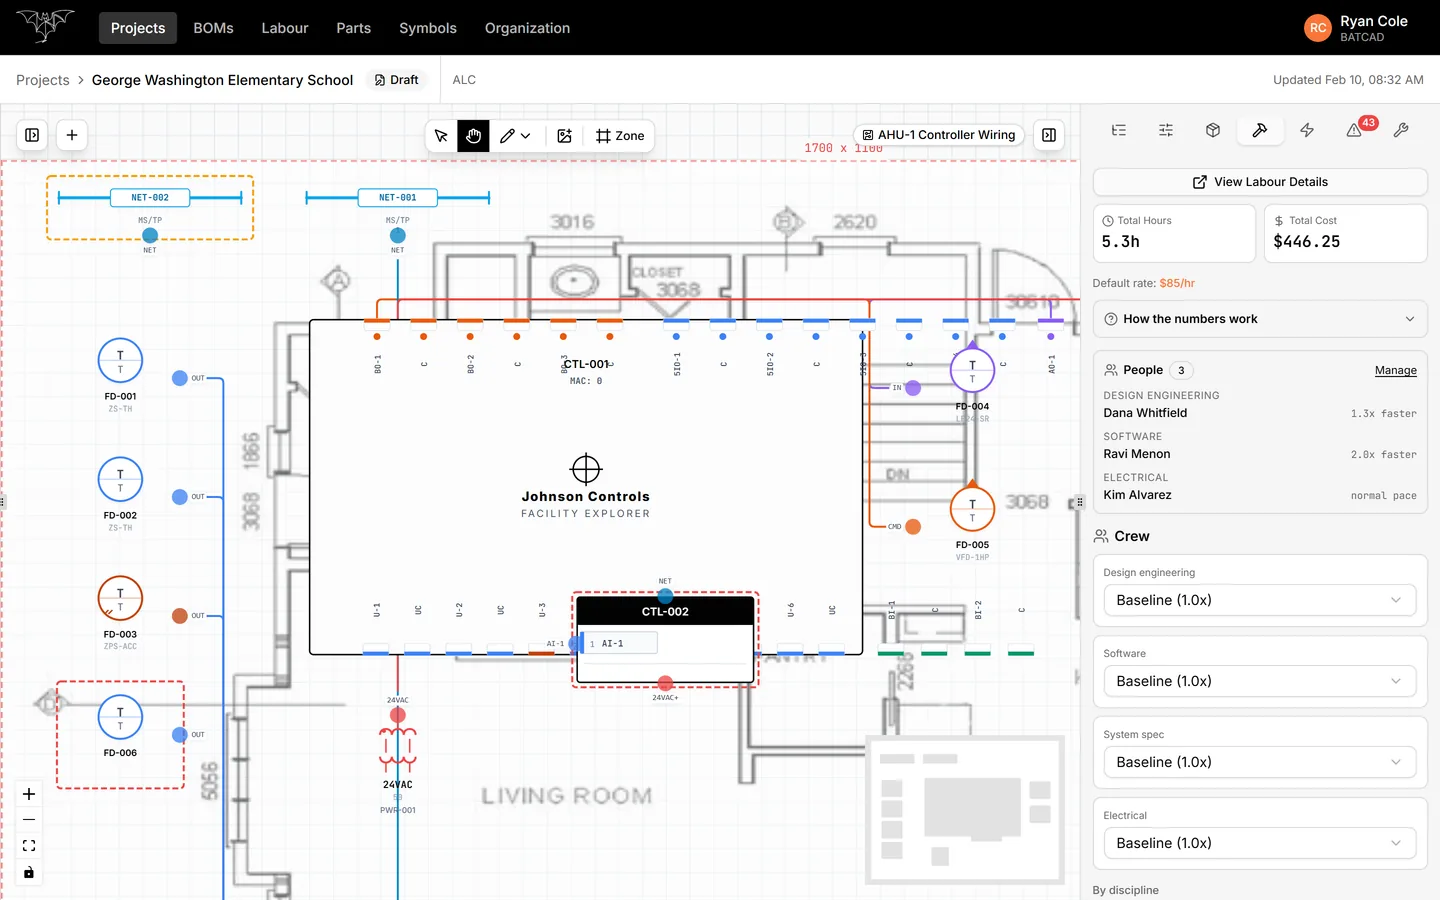Collapse the right side panel

pyautogui.click(x=1049, y=135)
